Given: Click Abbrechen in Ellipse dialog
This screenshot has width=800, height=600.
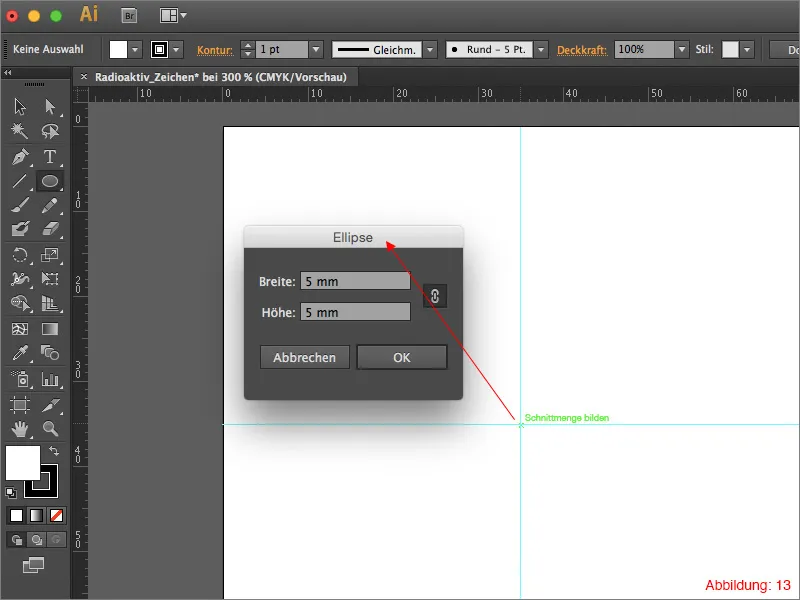Looking at the screenshot, I should coord(305,358).
